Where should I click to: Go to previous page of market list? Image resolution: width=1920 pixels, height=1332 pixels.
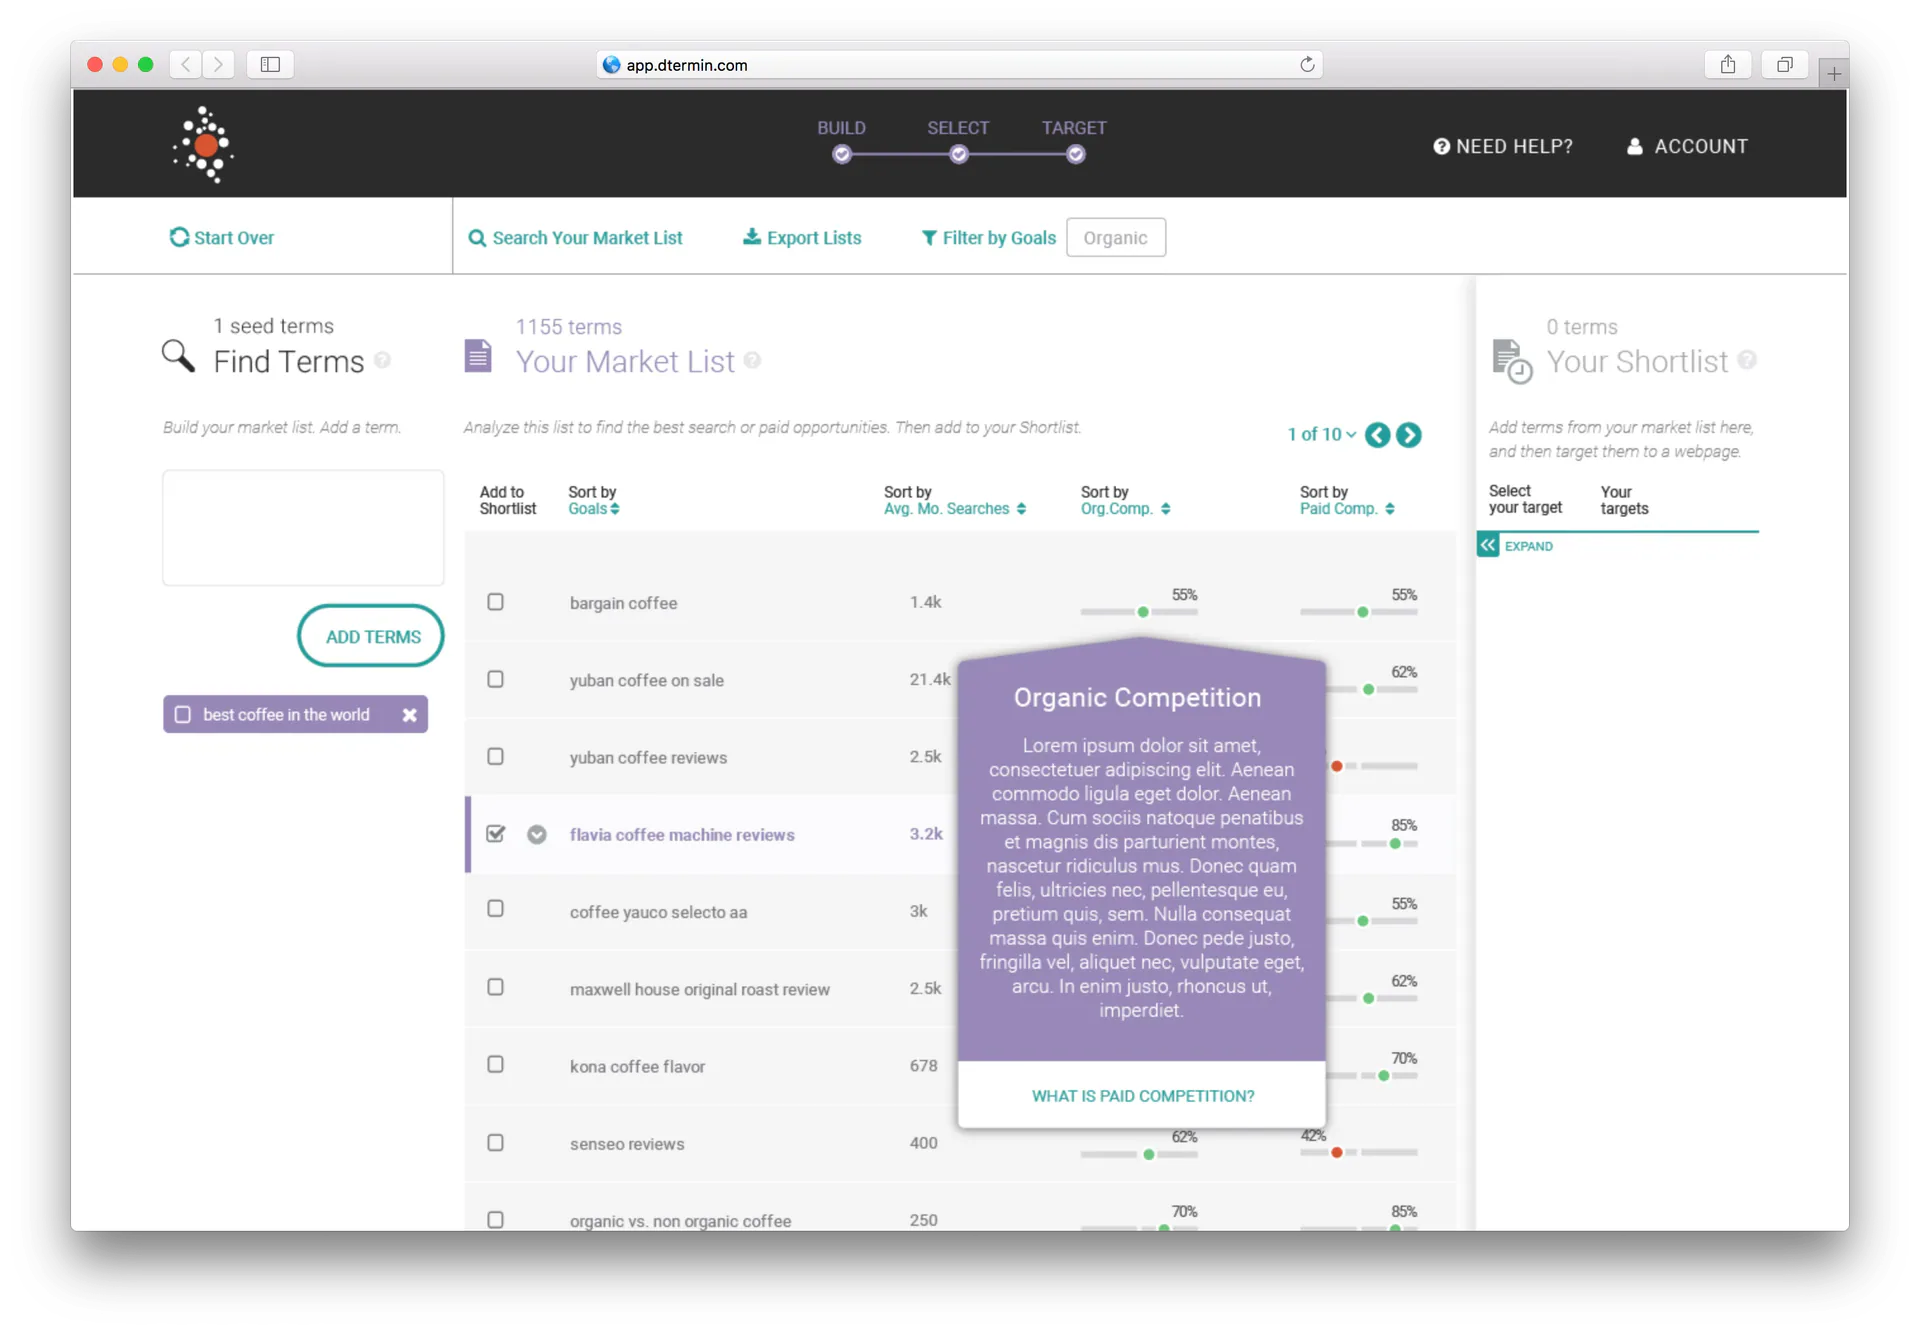click(1377, 434)
